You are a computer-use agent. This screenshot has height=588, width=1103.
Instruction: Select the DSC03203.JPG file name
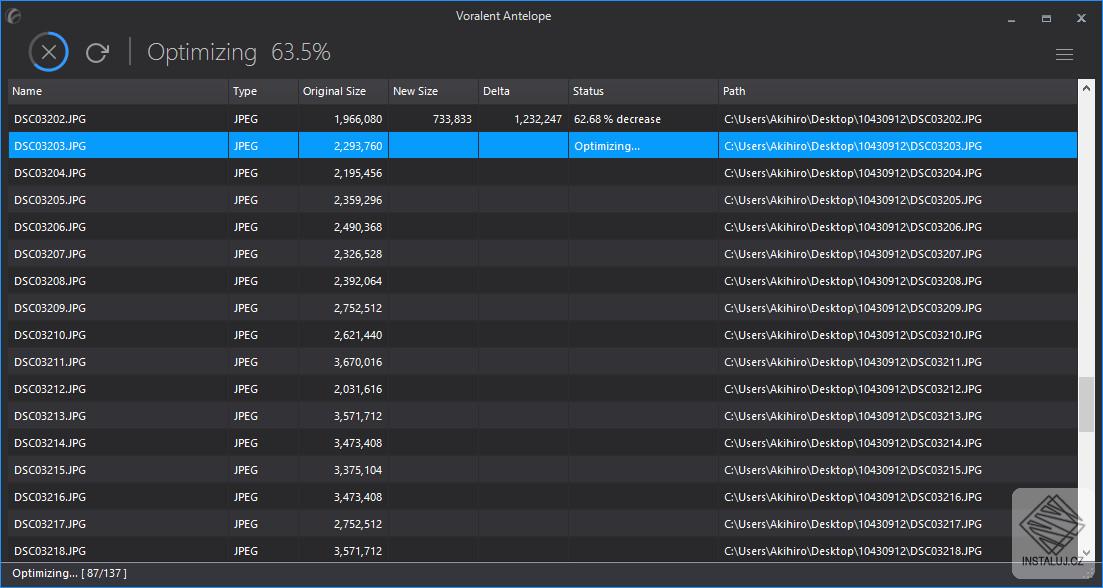click(x=50, y=146)
